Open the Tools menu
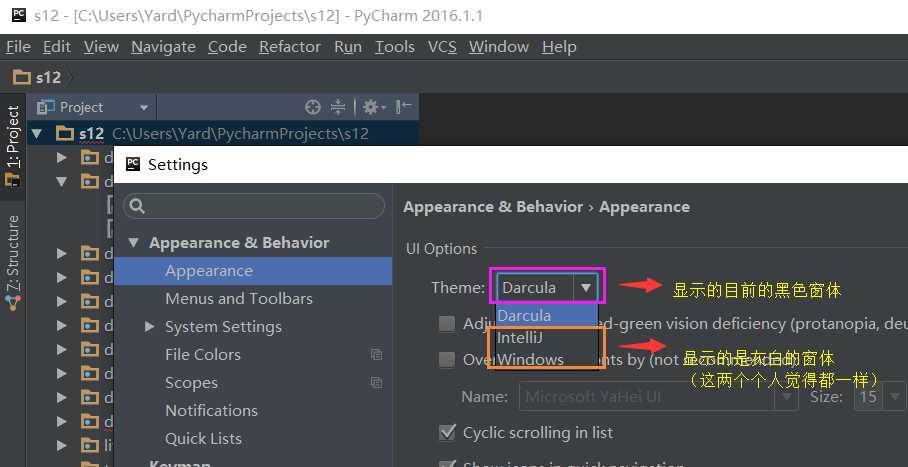 tap(394, 47)
